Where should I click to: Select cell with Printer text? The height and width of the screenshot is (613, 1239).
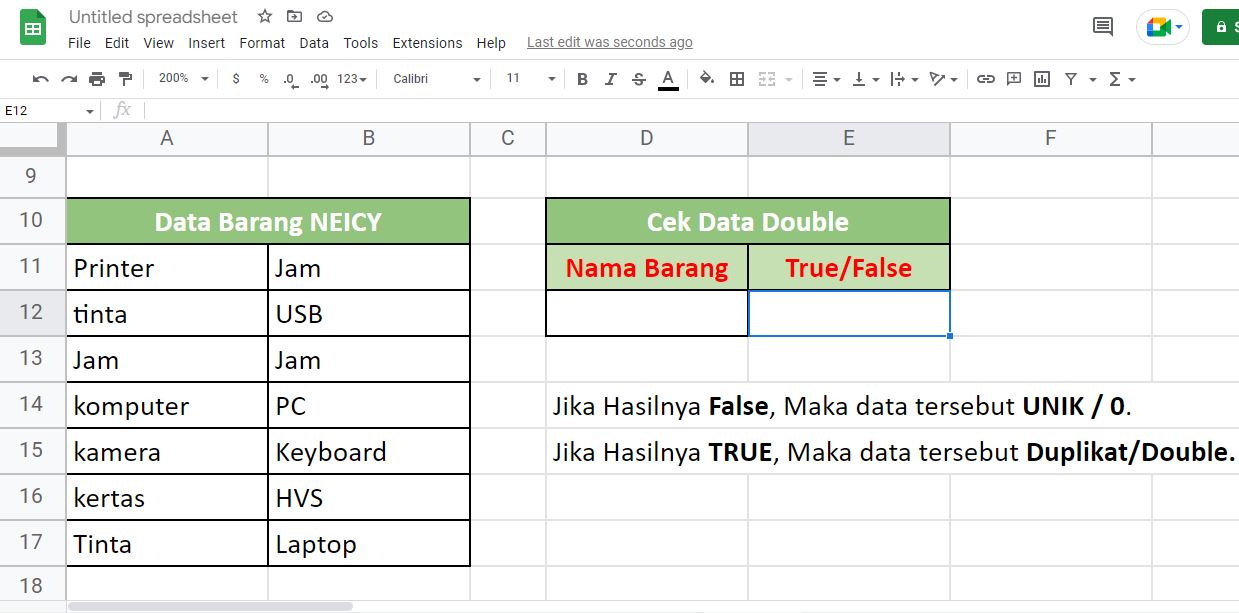click(x=167, y=268)
